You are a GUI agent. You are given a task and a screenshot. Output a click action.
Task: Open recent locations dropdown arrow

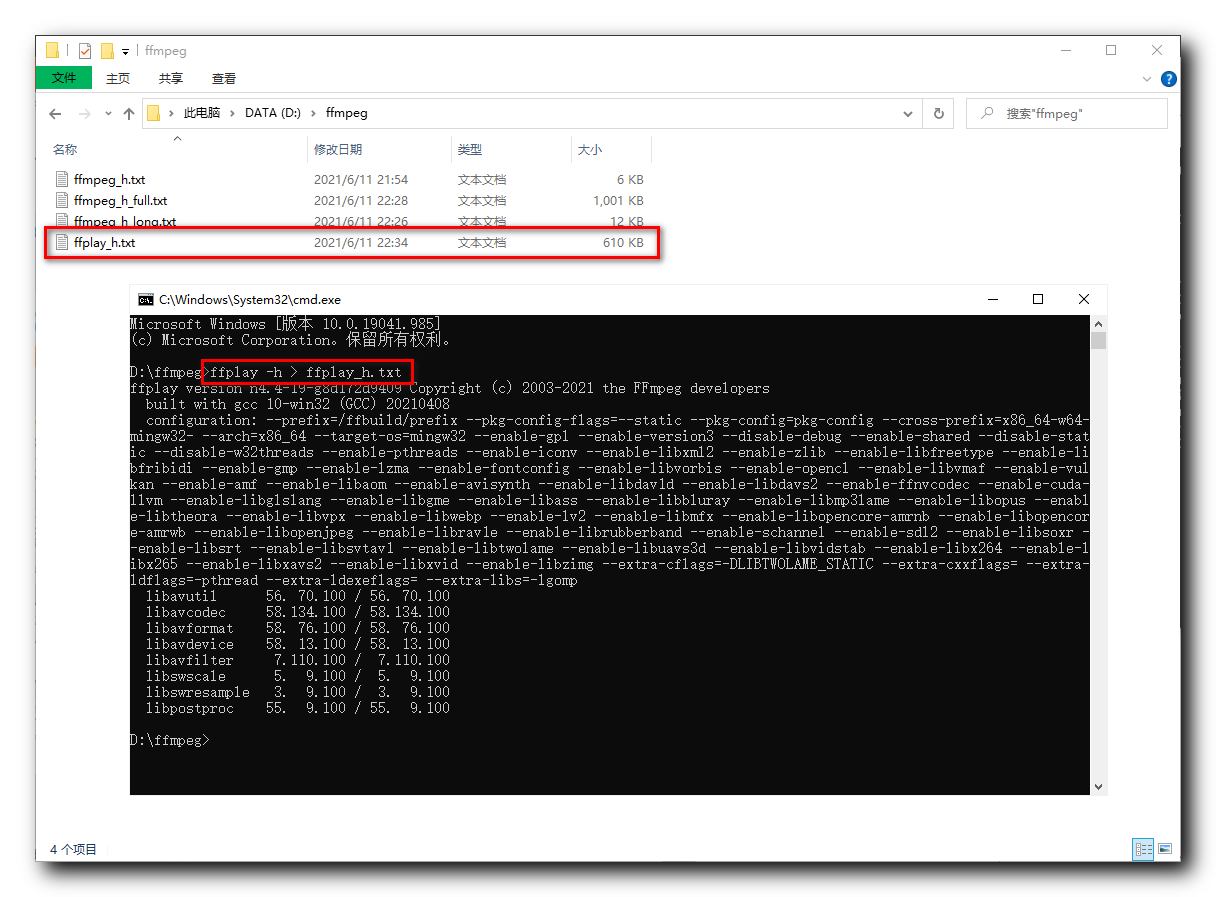tap(109, 114)
